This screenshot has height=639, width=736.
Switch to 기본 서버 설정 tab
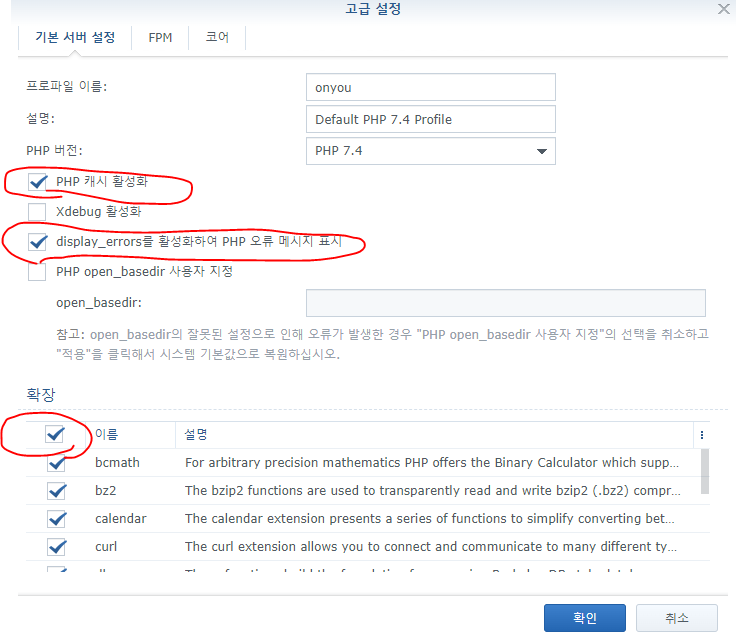(75, 38)
